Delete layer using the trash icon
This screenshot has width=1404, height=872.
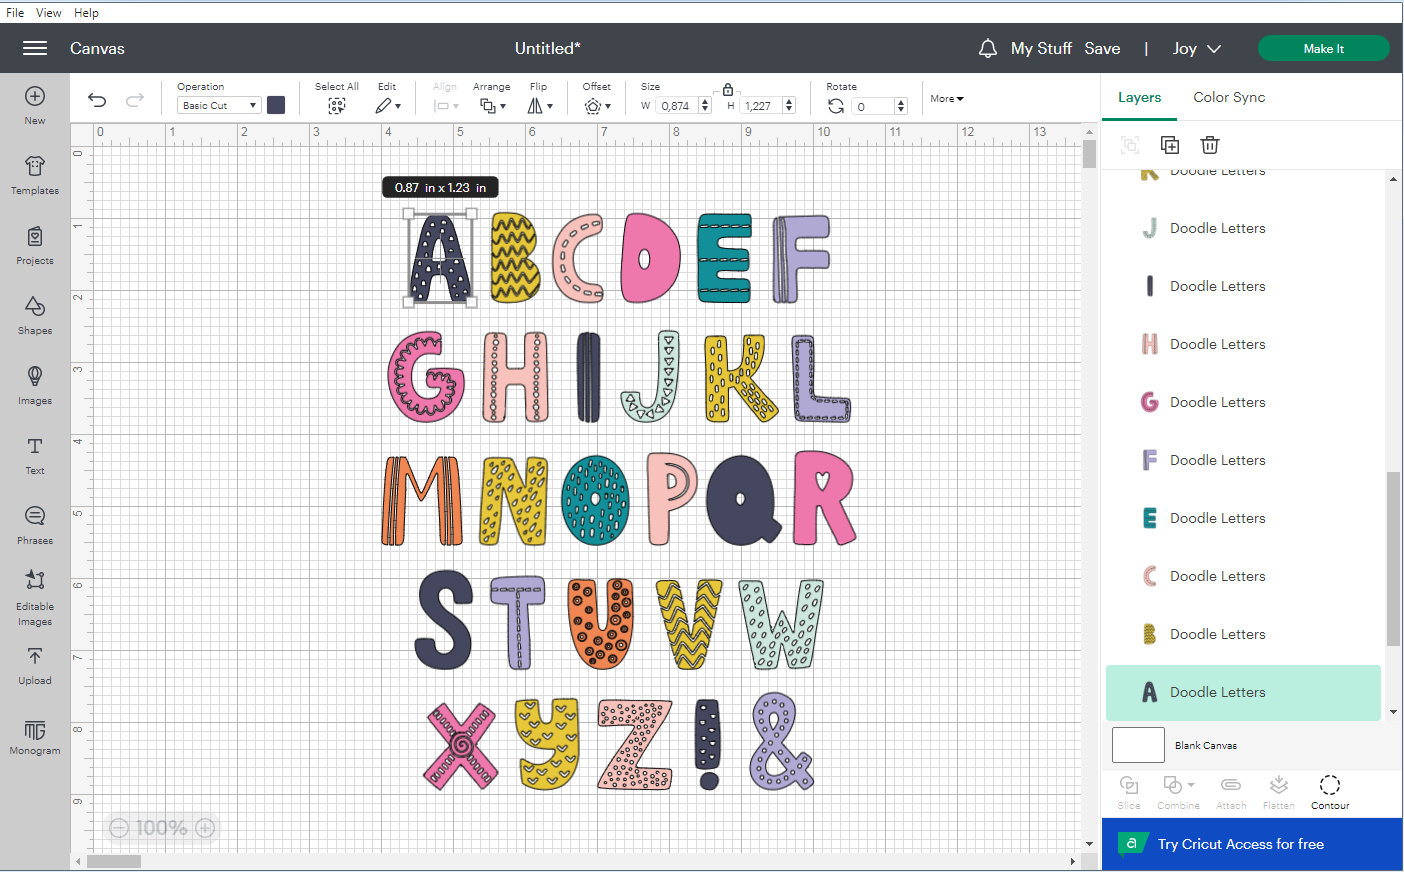(1210, 145)
